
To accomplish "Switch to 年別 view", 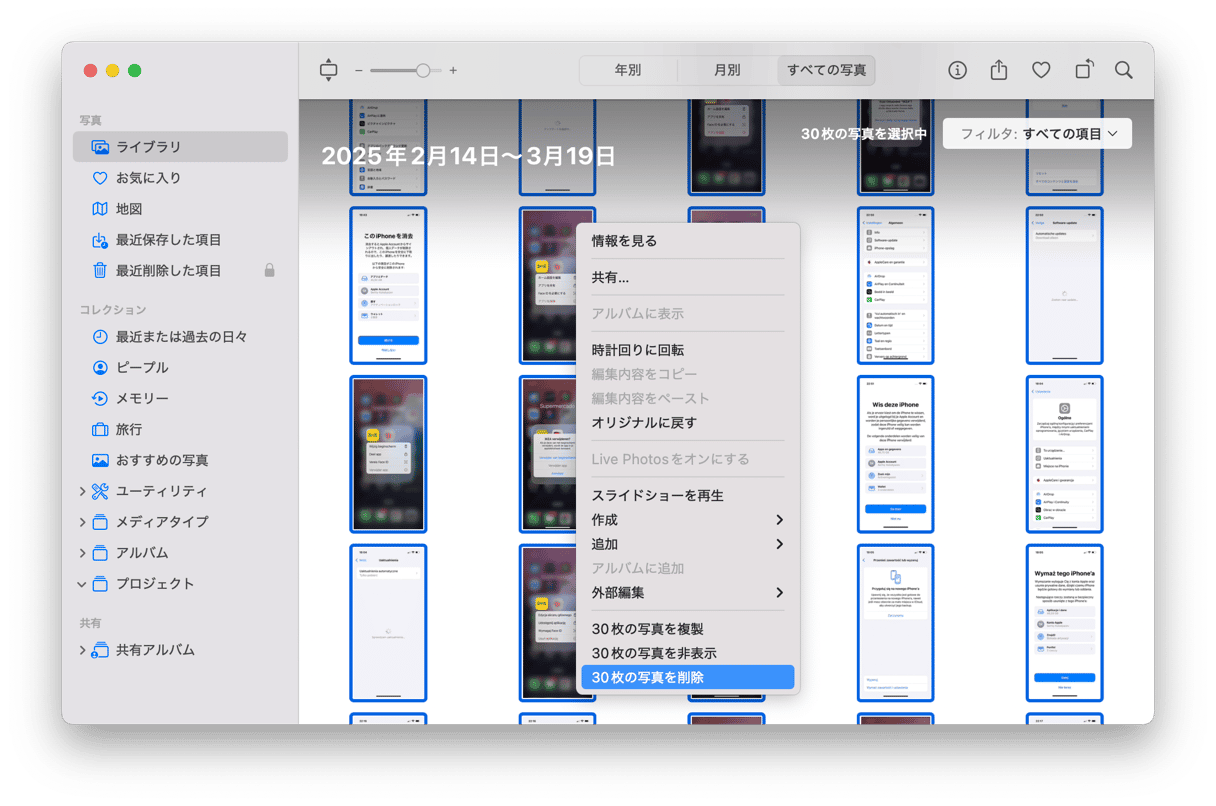I will tap(627, 70).
